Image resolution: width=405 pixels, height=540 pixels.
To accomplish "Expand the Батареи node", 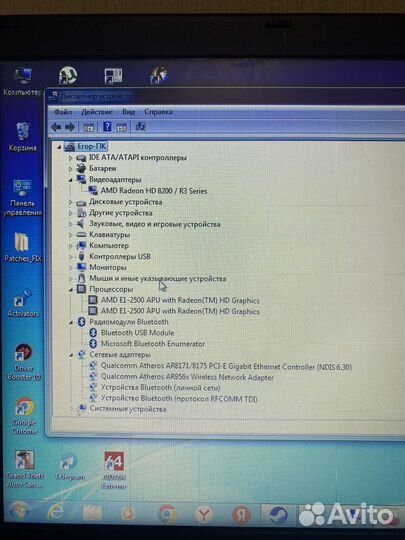I will click(x=71, y=169).
